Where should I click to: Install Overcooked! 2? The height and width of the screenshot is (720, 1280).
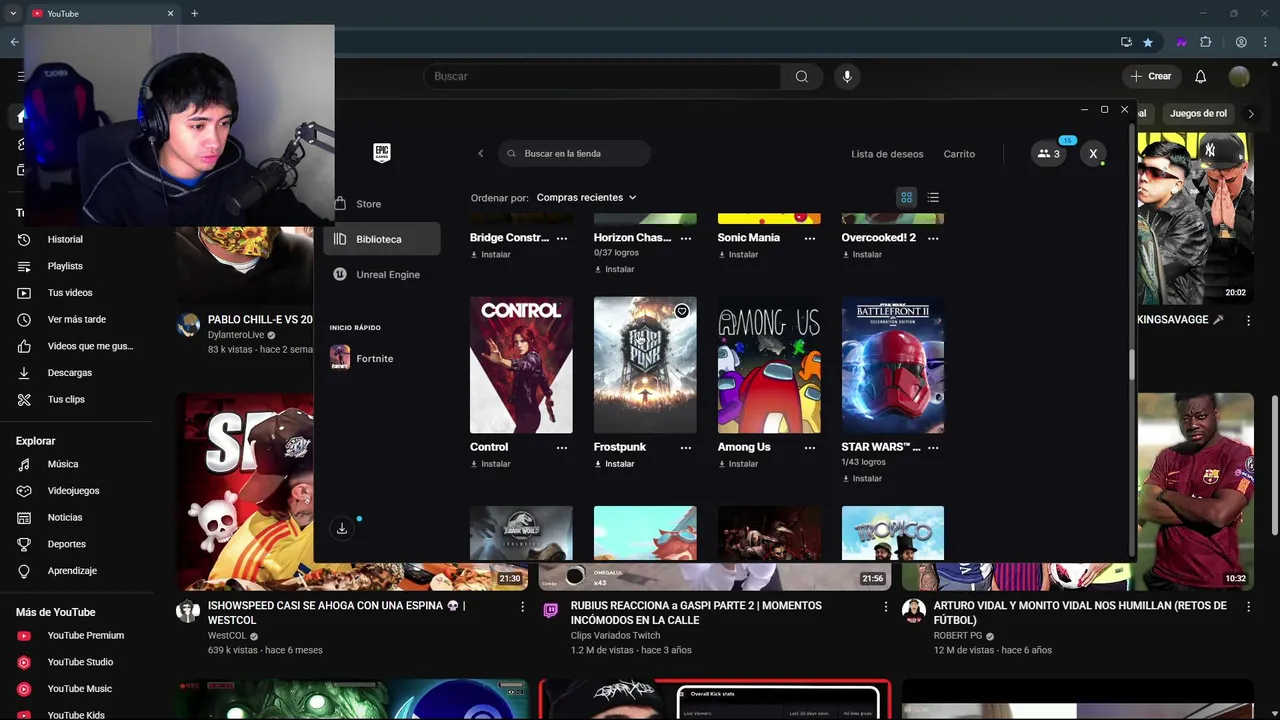pos(862,255)
